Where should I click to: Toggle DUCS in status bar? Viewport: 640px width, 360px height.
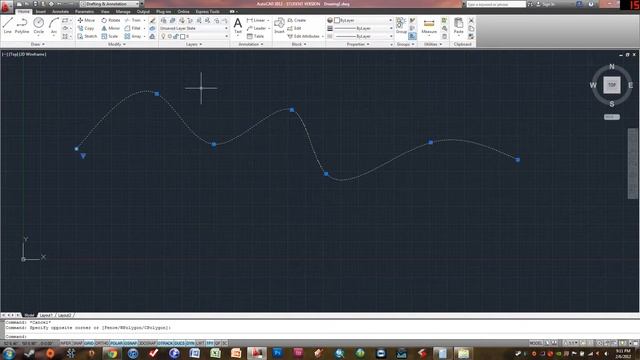coord(180,343)
